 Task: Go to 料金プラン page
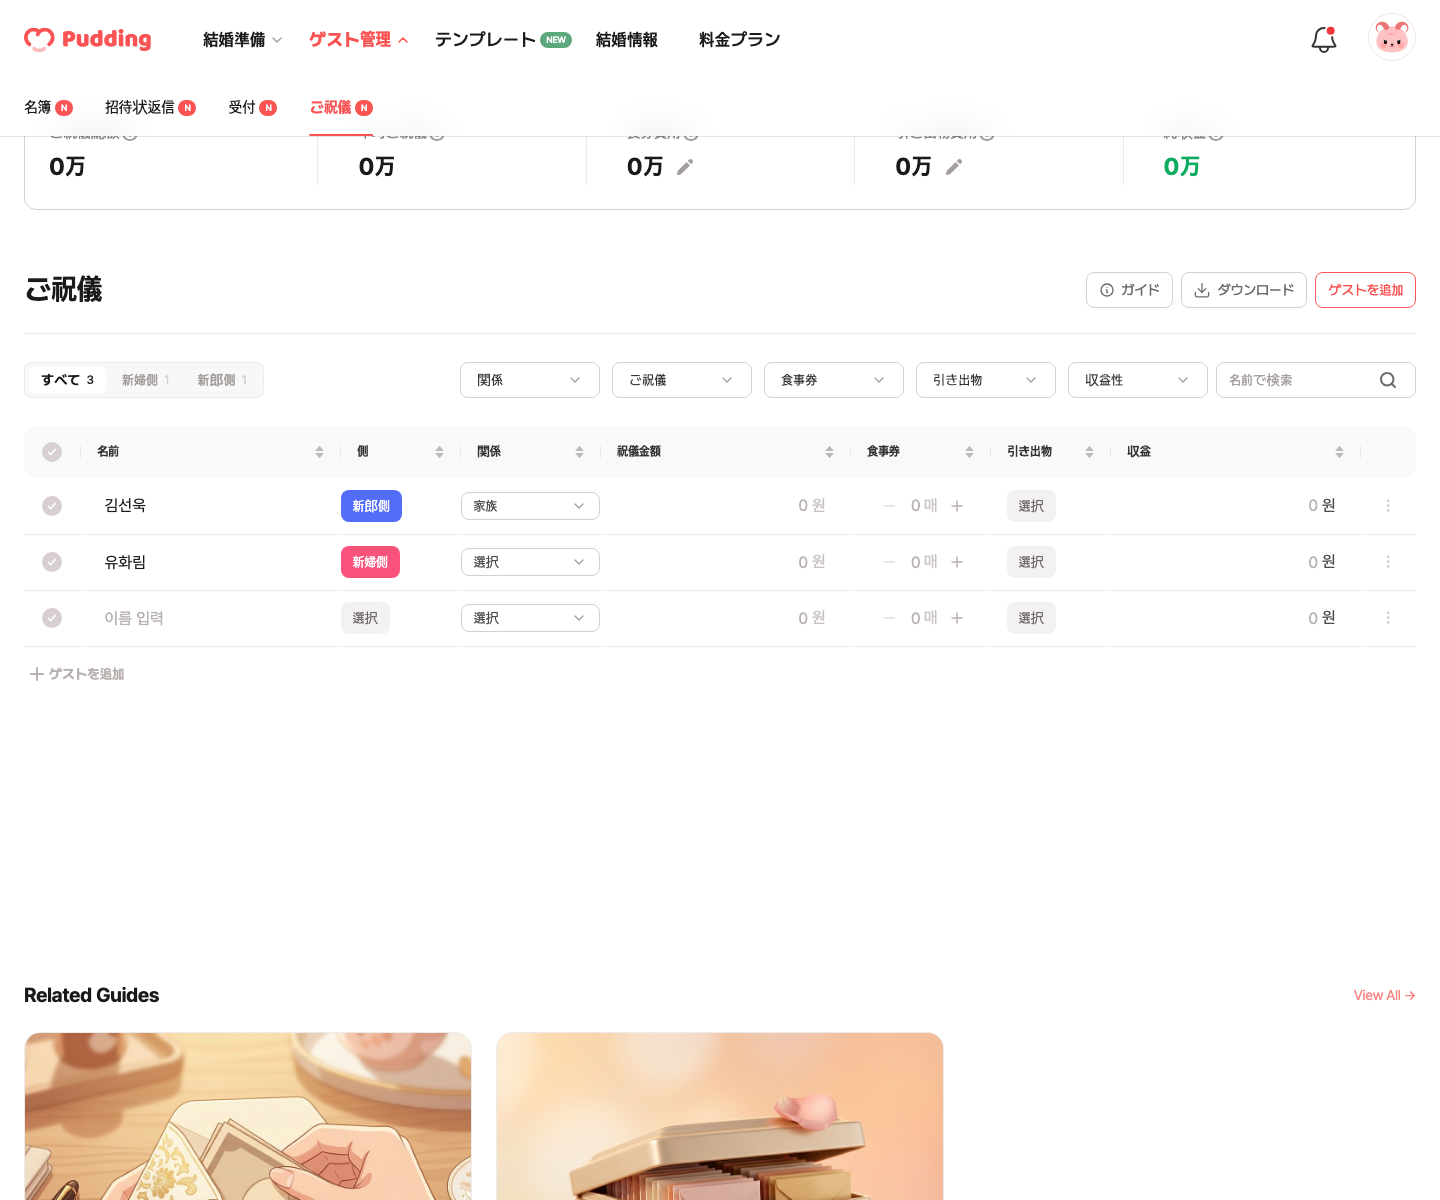tap(740, 40)
